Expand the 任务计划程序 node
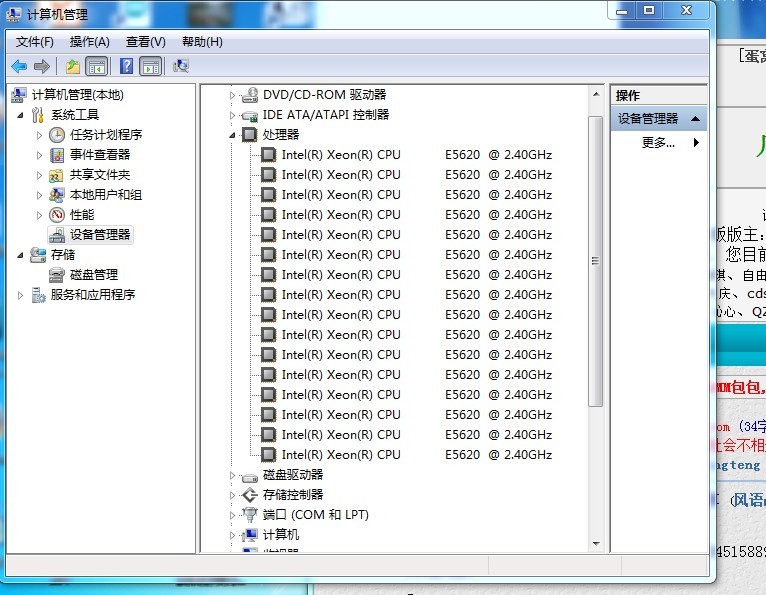Screen dimensions: 766x595 point(39,135)
